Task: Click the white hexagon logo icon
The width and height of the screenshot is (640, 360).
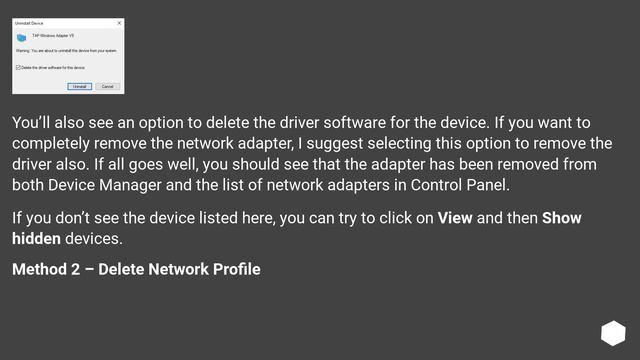Action: [613, 333]
